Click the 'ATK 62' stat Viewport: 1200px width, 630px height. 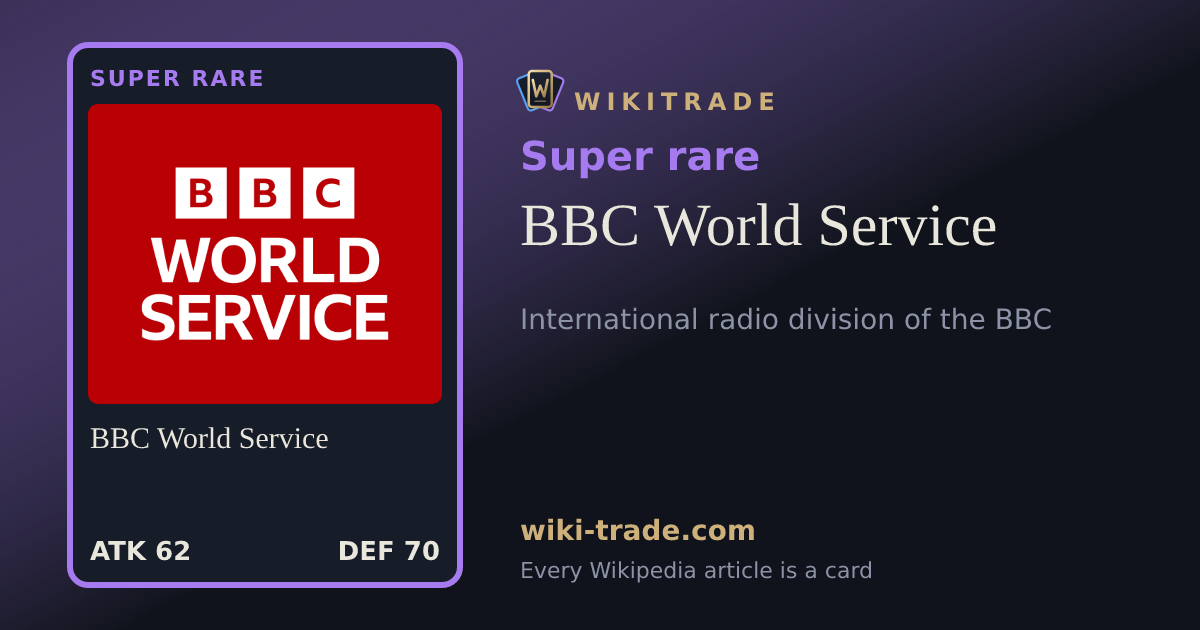[x=140, y=551]
